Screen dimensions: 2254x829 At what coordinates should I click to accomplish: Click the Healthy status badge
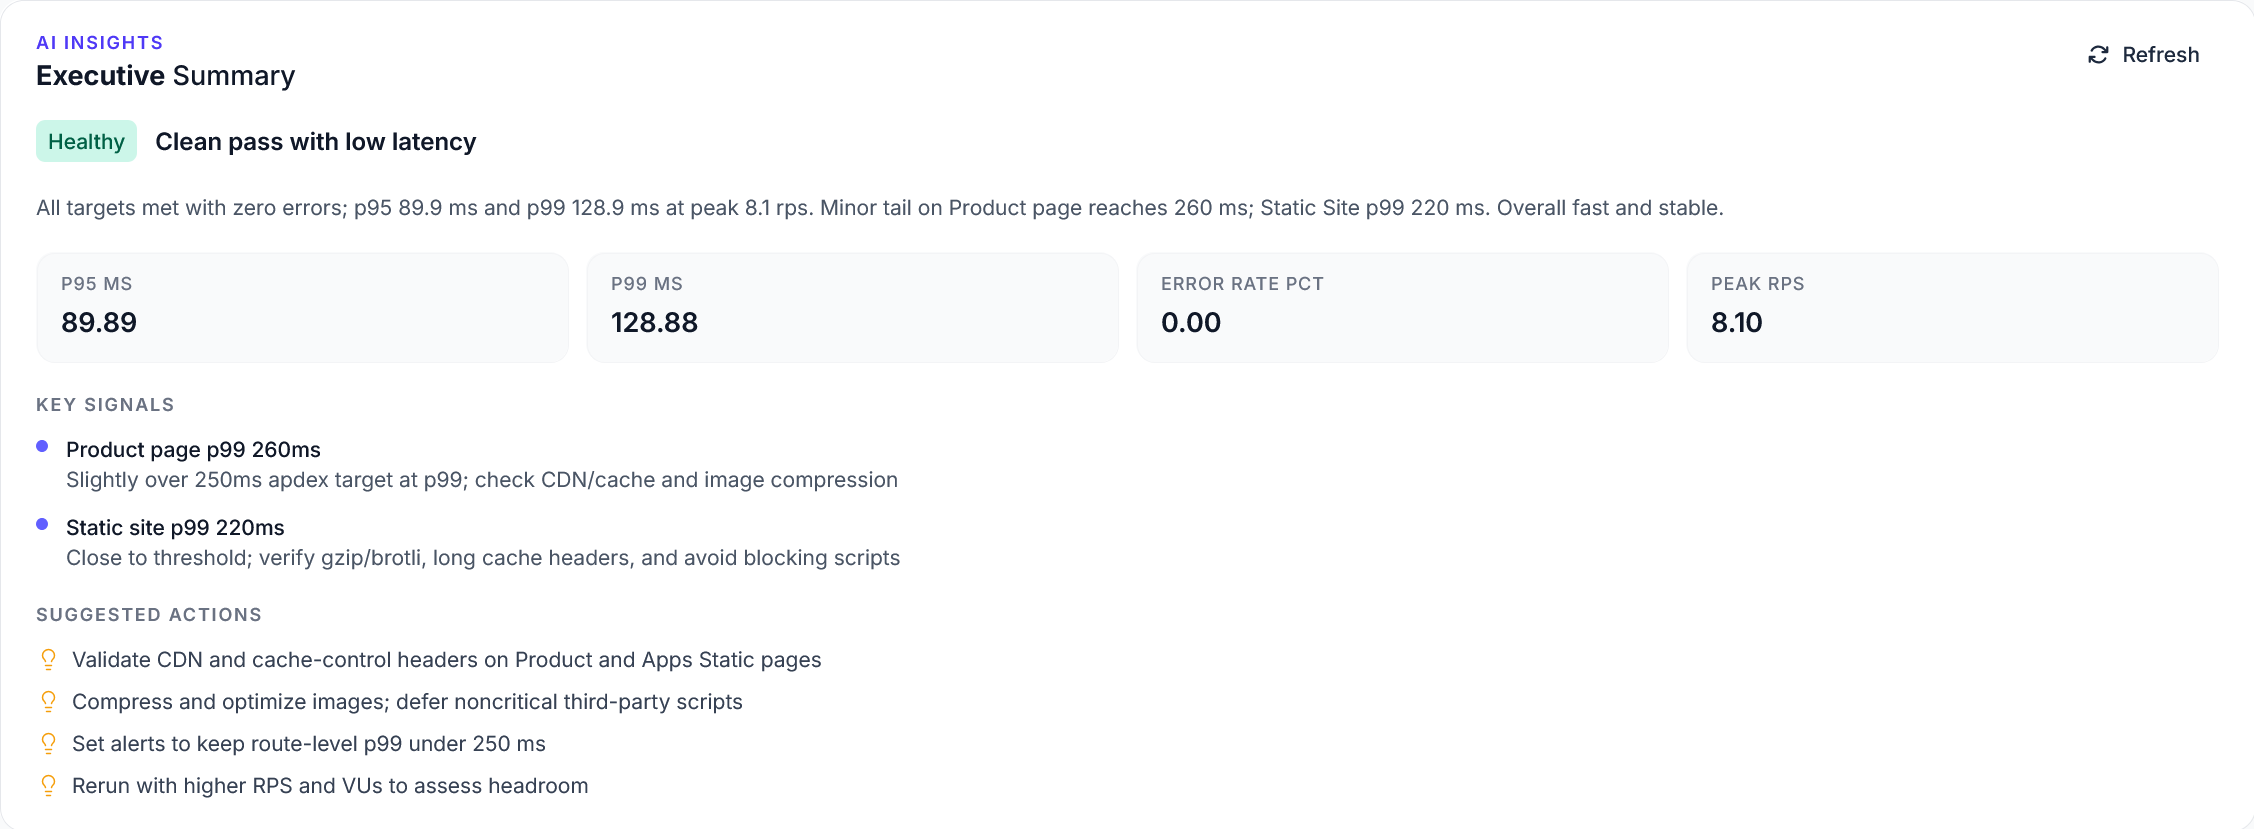point(86,142)
